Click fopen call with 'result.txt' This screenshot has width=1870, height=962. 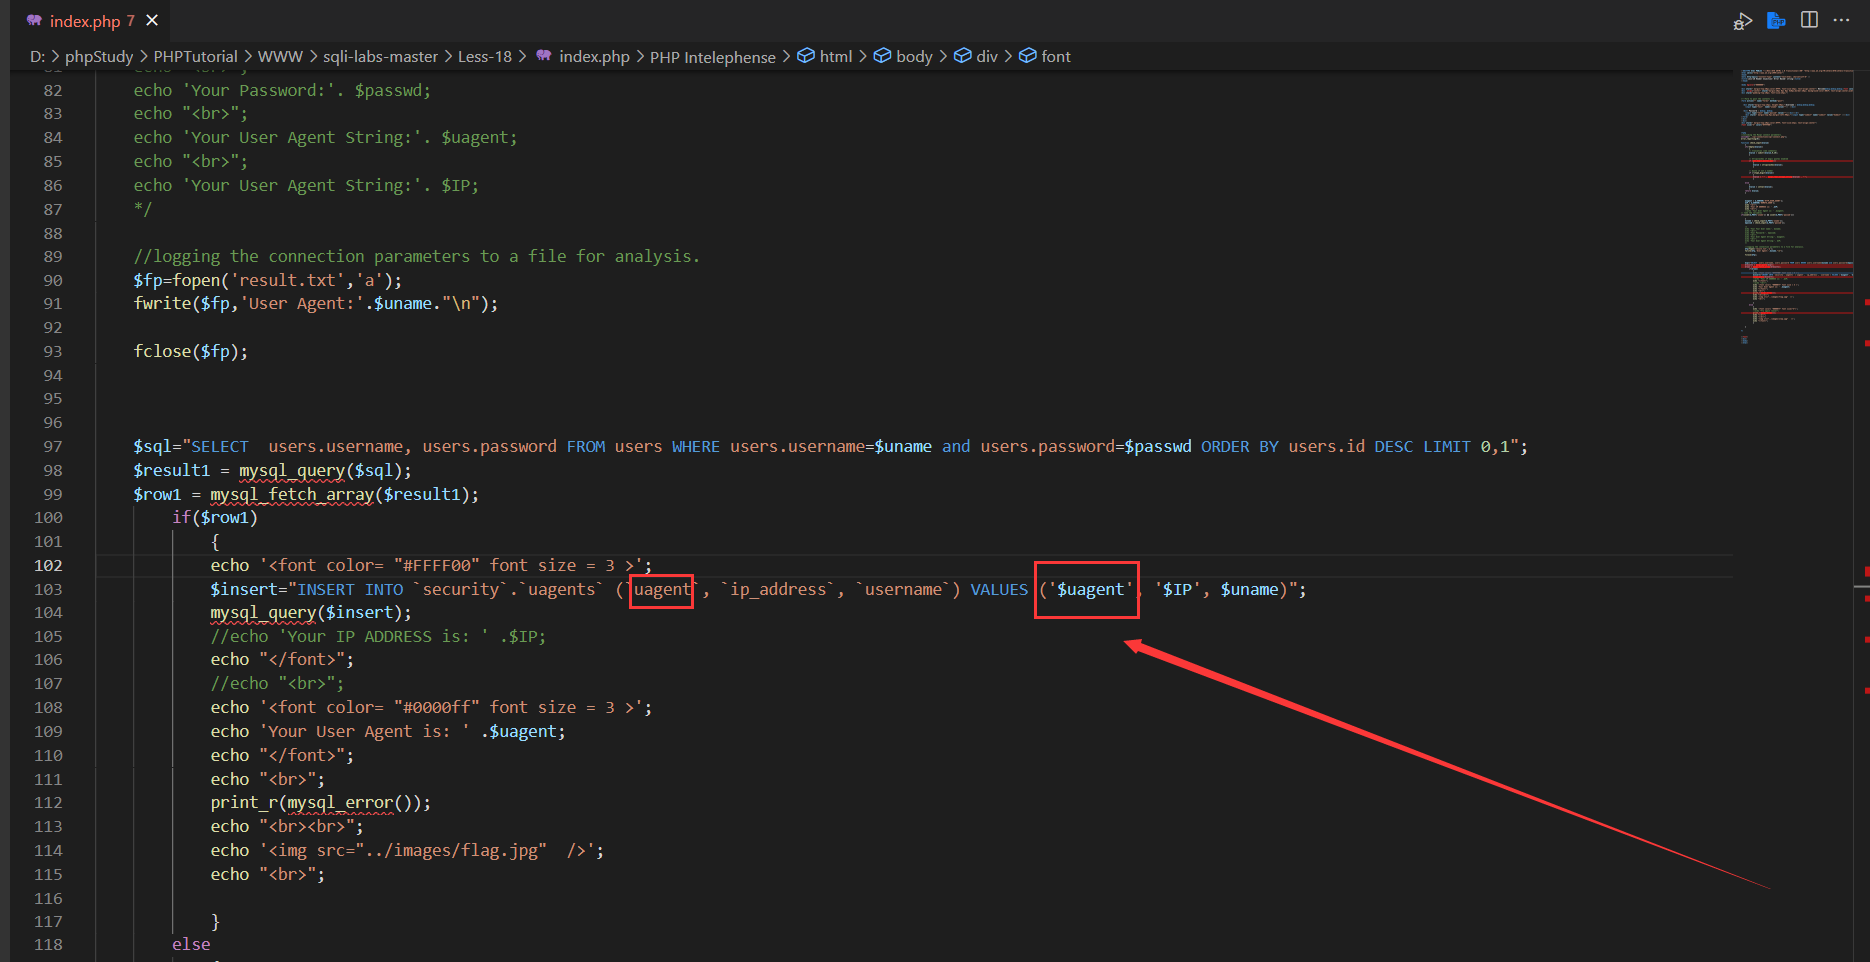click(x=268, y=281)
